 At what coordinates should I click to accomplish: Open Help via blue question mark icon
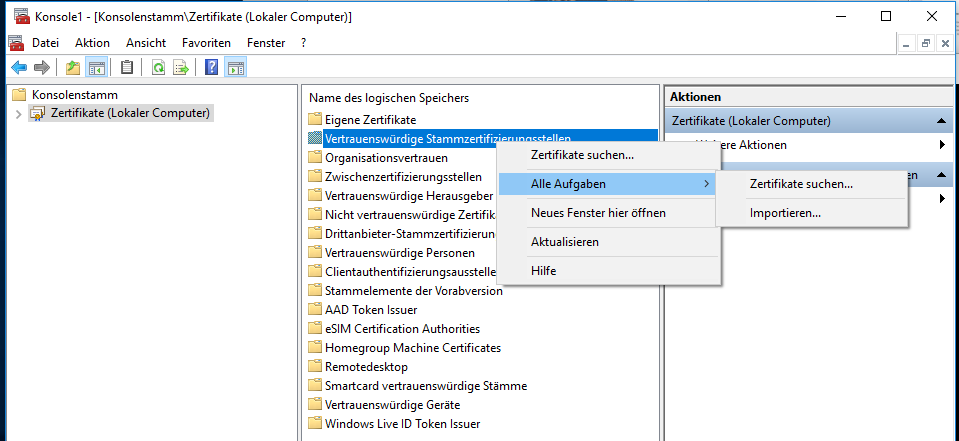tap(211, 68)
